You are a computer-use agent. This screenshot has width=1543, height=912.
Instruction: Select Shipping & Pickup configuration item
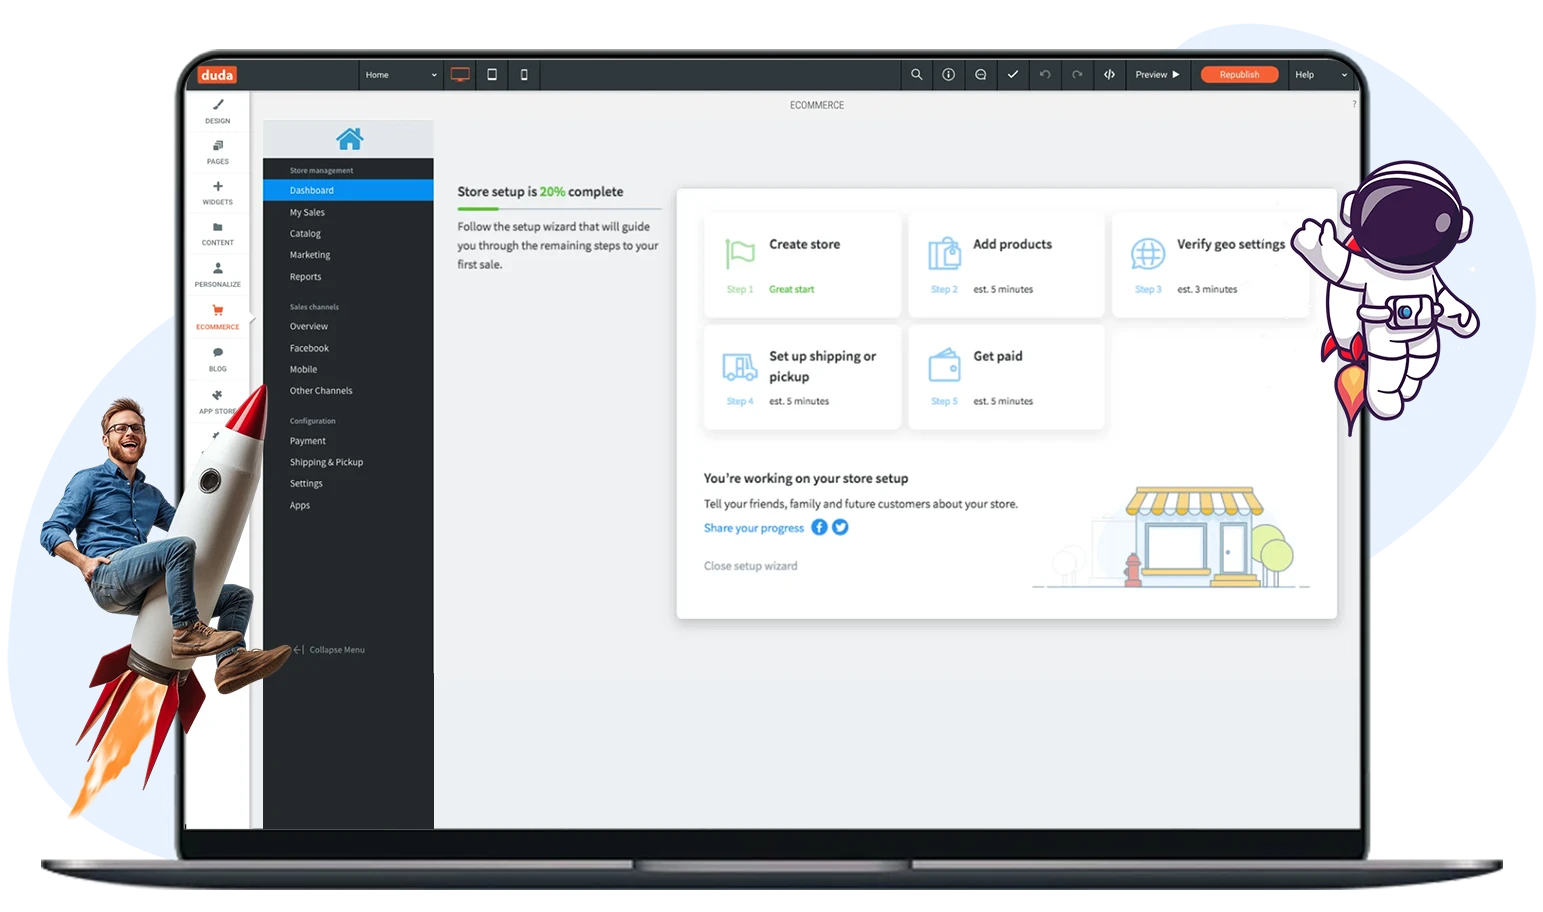326,462
